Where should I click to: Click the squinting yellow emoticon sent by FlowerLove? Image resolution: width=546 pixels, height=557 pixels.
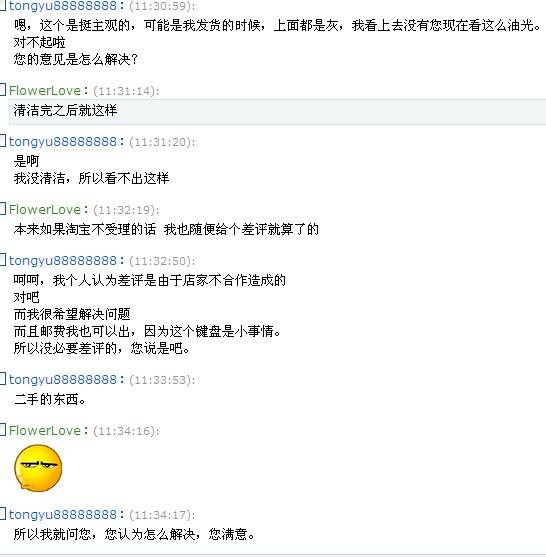point(38,468)
